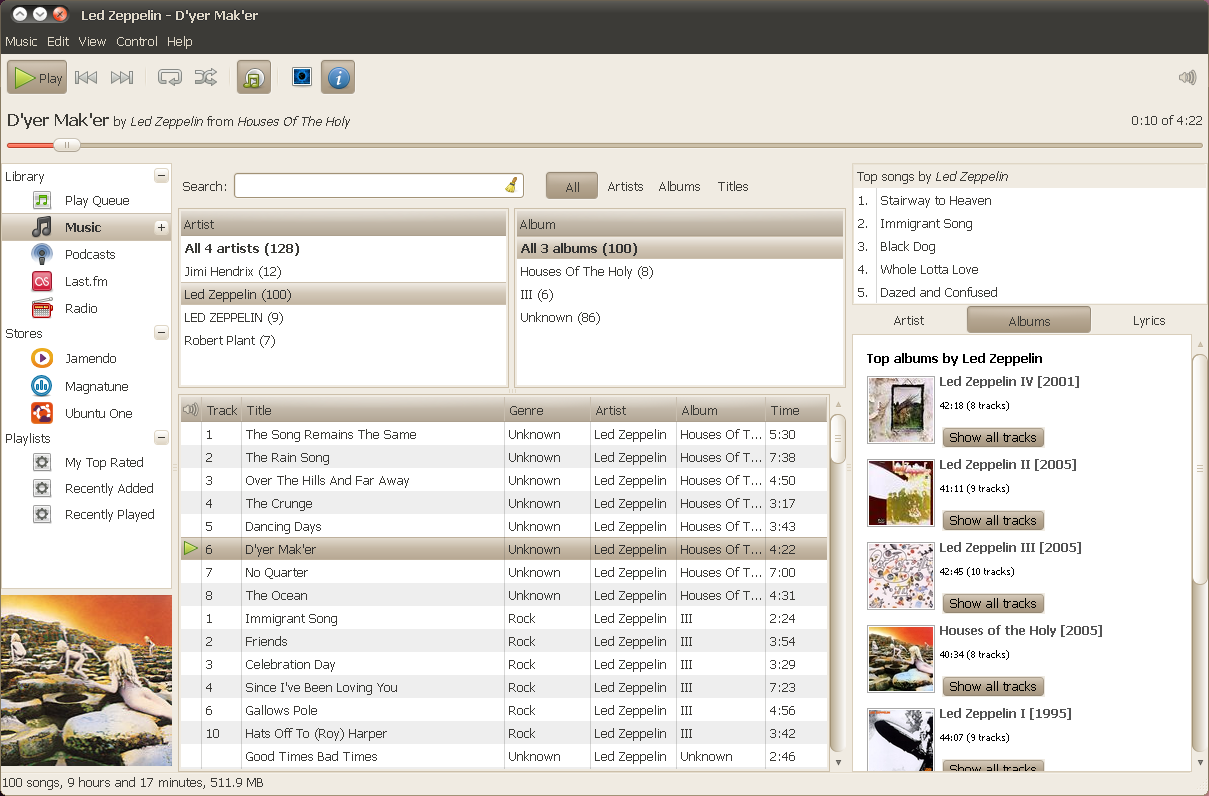1209x796 pixels.
Task: Skip to next track button
Action: pos(122,77)
